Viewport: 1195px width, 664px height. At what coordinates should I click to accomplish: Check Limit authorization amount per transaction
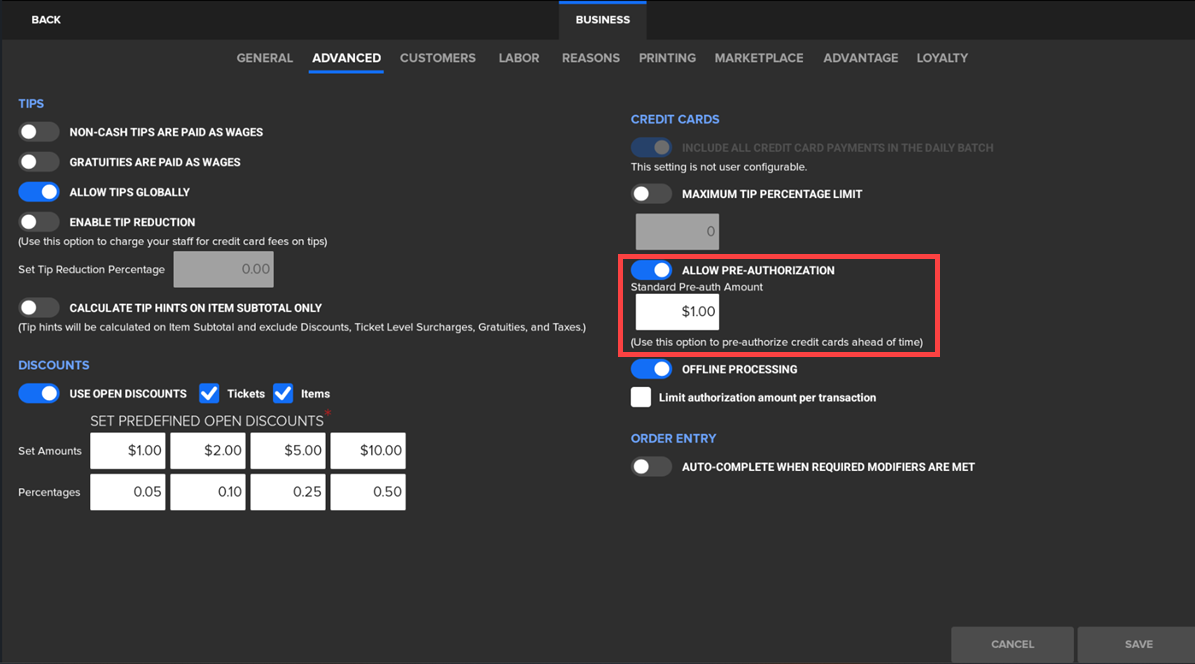coord(641,398)
